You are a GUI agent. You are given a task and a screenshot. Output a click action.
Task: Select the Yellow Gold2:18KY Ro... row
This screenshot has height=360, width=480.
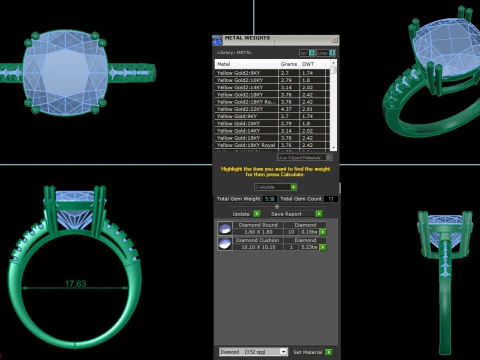[x=272, y=102]
